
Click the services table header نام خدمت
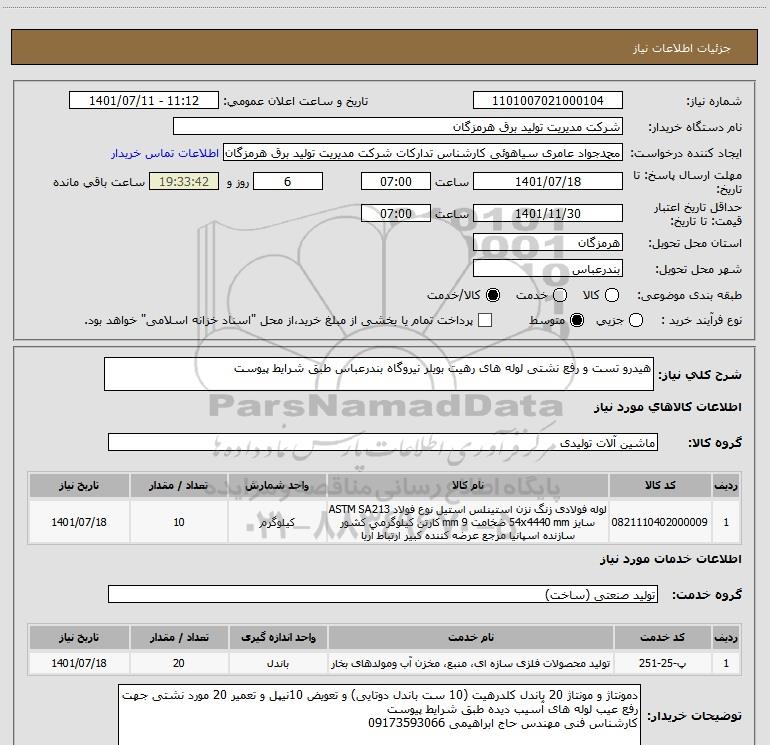coord(470,637)
